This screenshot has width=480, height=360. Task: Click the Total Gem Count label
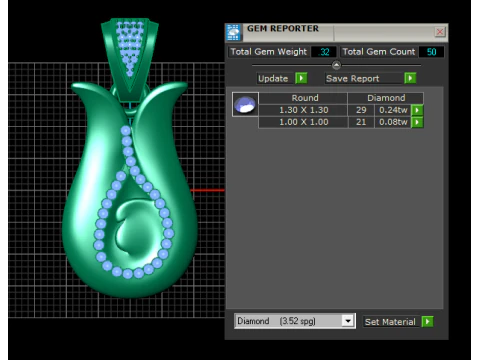[x=379, y=52]
